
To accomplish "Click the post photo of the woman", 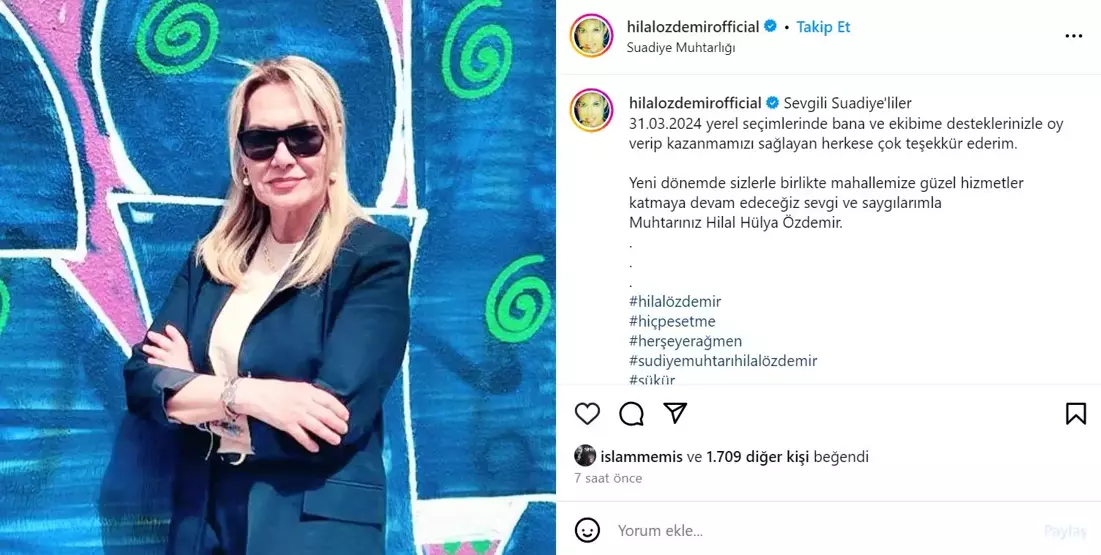I will coord(278,278).
